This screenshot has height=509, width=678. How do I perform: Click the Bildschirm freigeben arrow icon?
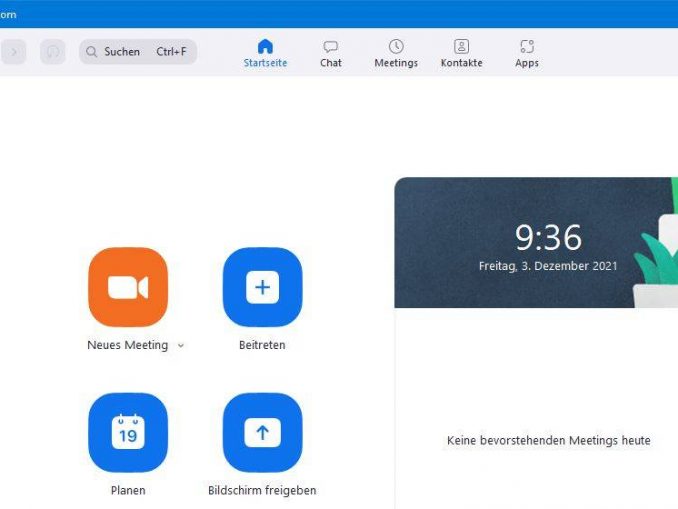pos(262,432)
